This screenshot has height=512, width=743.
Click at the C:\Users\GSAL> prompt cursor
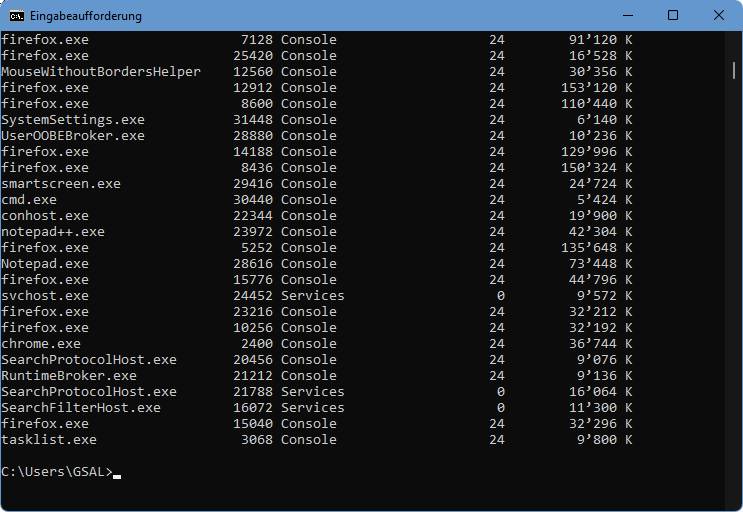coord(117,472)
